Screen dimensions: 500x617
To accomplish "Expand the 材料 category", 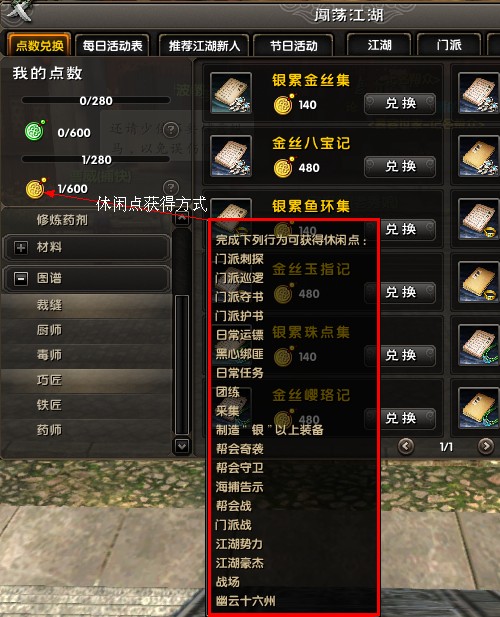I will [x=21, y=248].
